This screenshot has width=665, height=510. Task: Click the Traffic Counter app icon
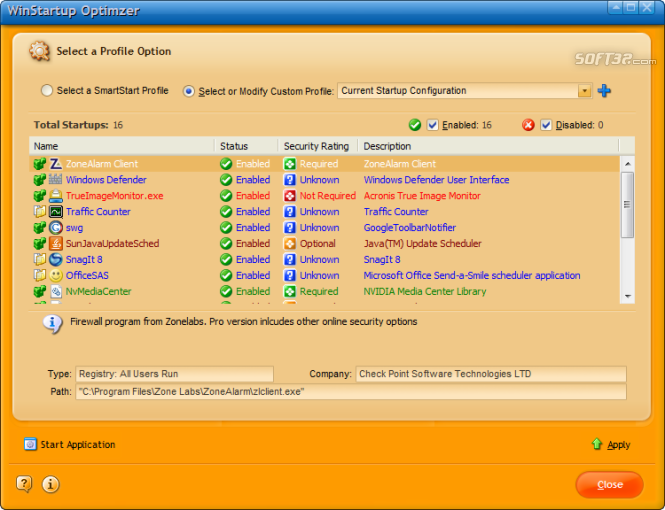pyautogui.click(x=56, y=212)
